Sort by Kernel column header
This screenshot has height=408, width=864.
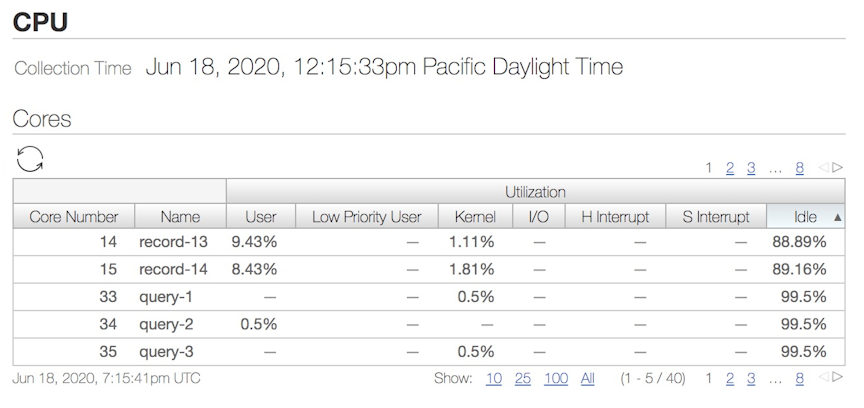(475, 217)
